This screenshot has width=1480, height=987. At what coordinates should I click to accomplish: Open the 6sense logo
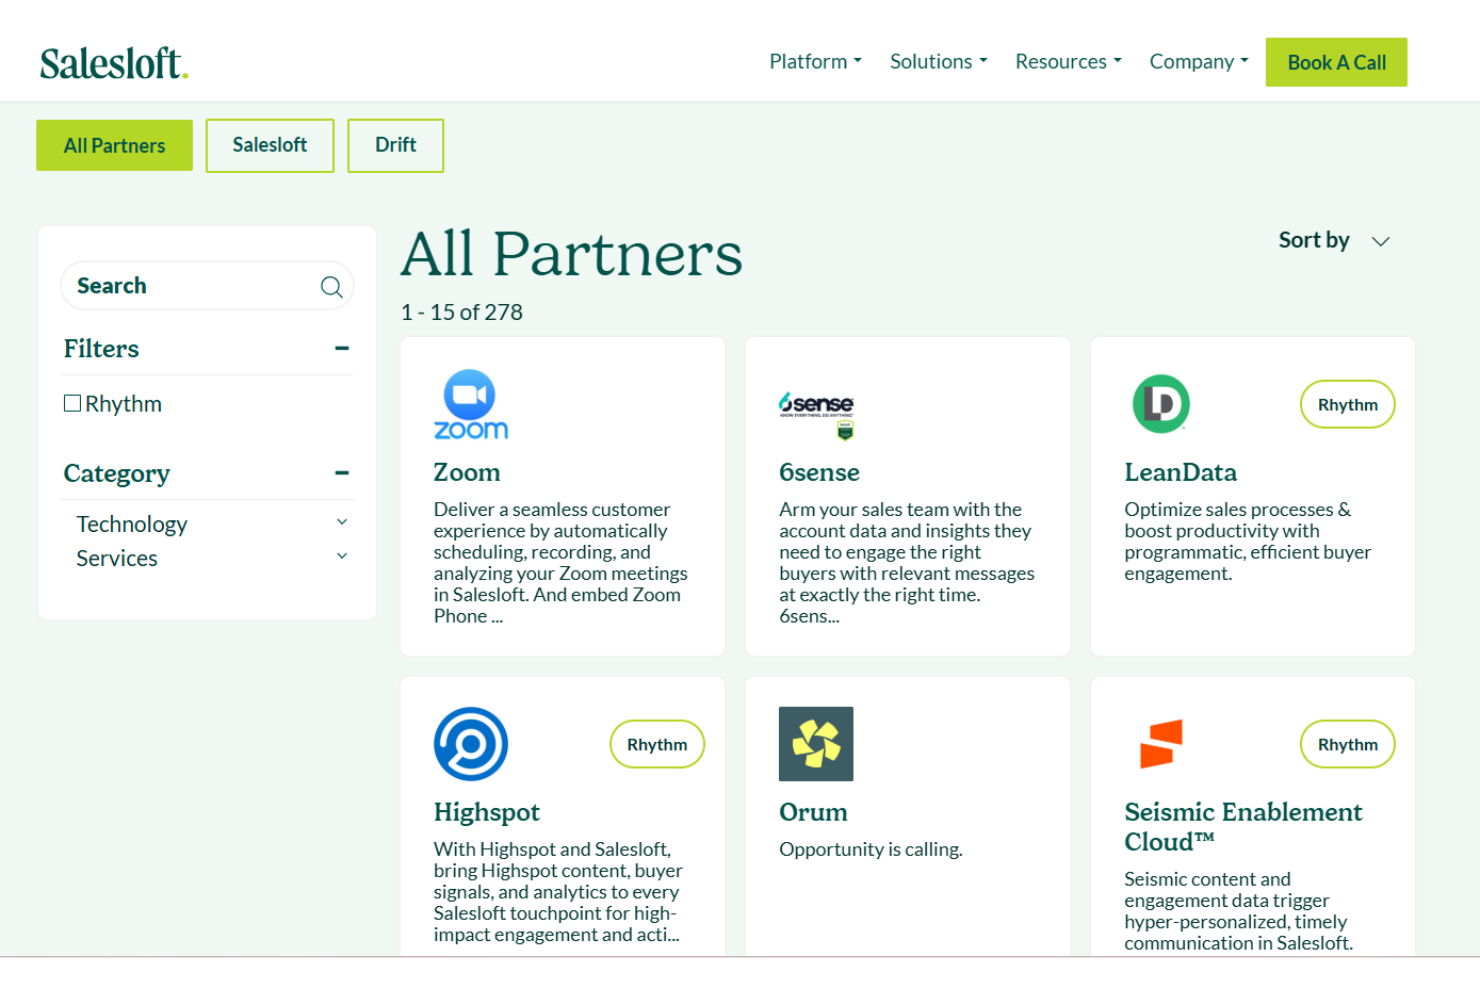point(817,415)
